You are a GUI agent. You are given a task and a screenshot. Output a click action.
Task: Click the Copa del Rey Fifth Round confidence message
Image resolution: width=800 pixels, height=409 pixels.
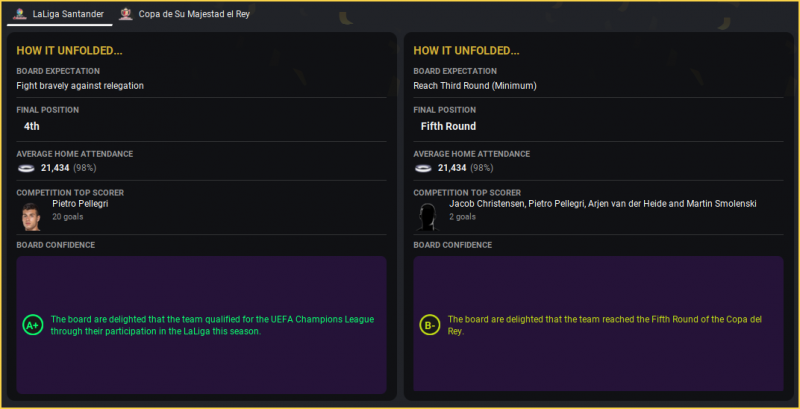click(x=605, y=325)
